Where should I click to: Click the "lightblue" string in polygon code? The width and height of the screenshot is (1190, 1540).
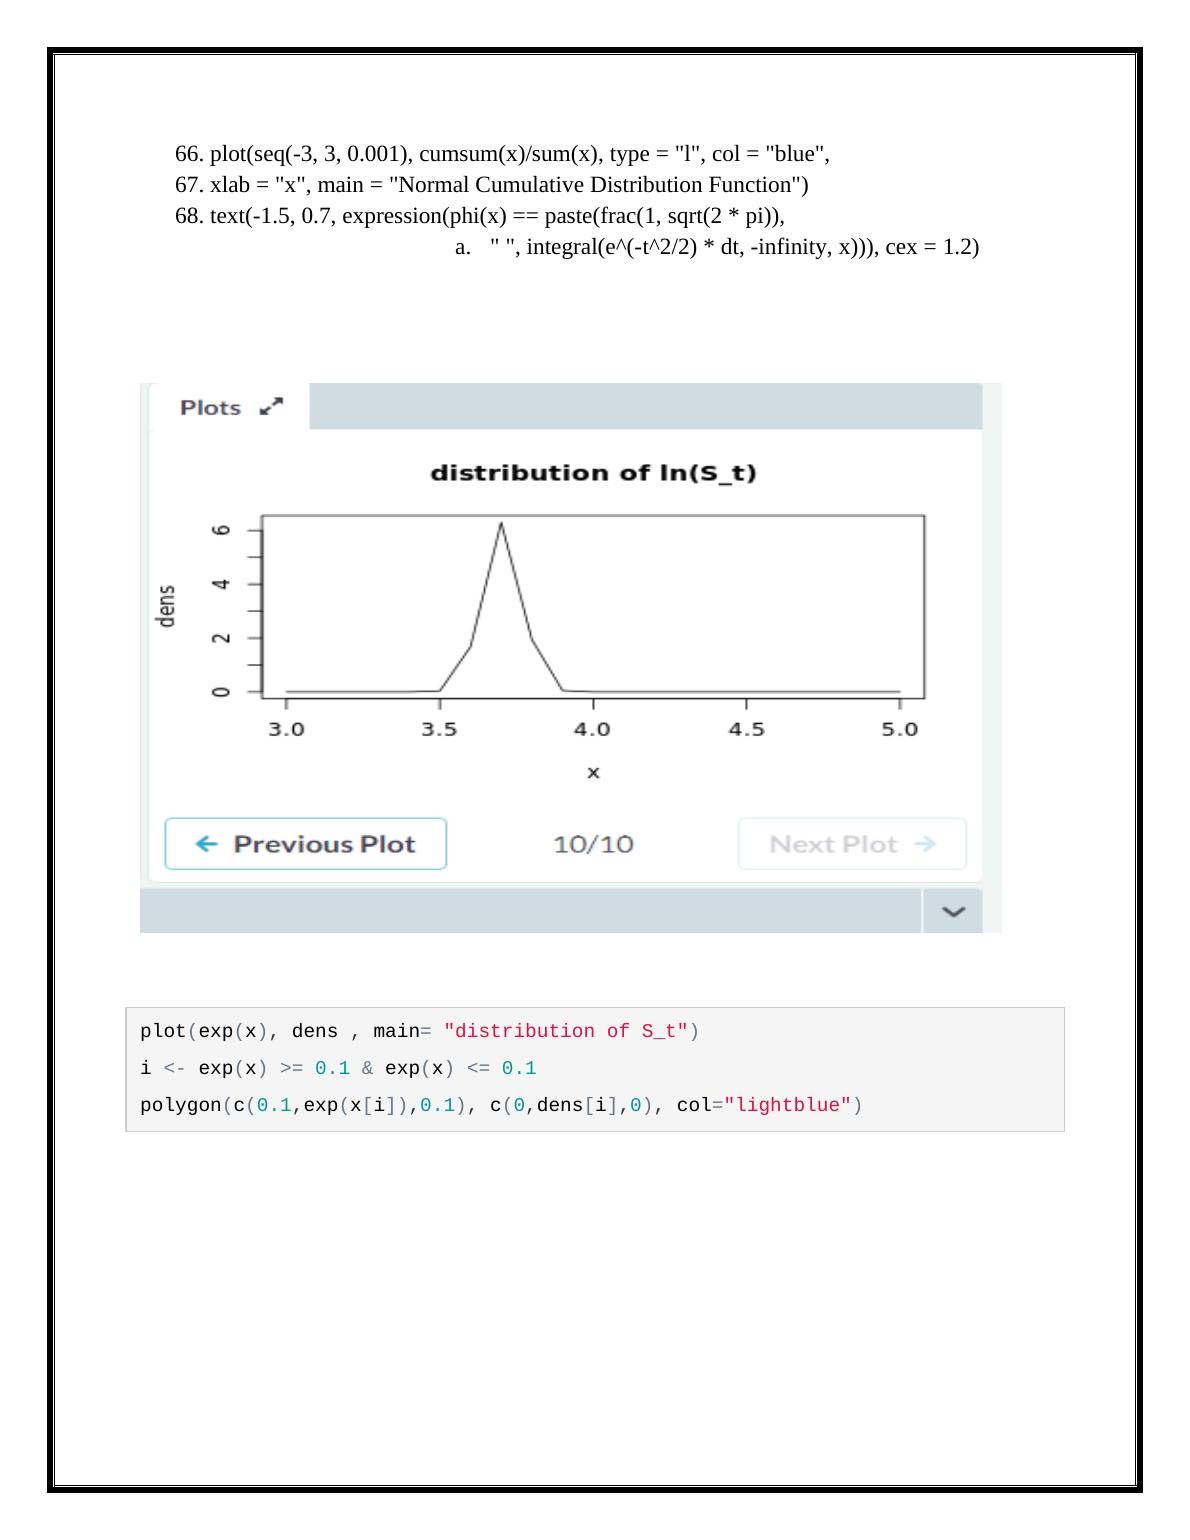pos(787,1105)
